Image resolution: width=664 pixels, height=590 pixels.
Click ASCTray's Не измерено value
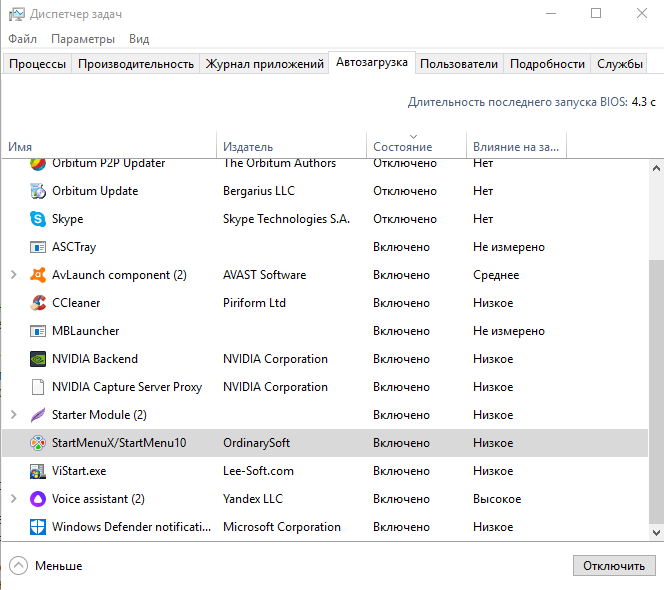[x=509, y=247]
